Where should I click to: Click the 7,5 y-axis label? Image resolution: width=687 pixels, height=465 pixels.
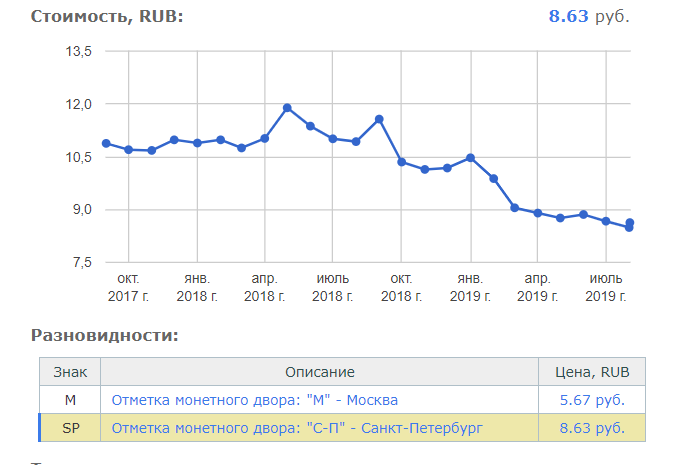tap(82, 263)
